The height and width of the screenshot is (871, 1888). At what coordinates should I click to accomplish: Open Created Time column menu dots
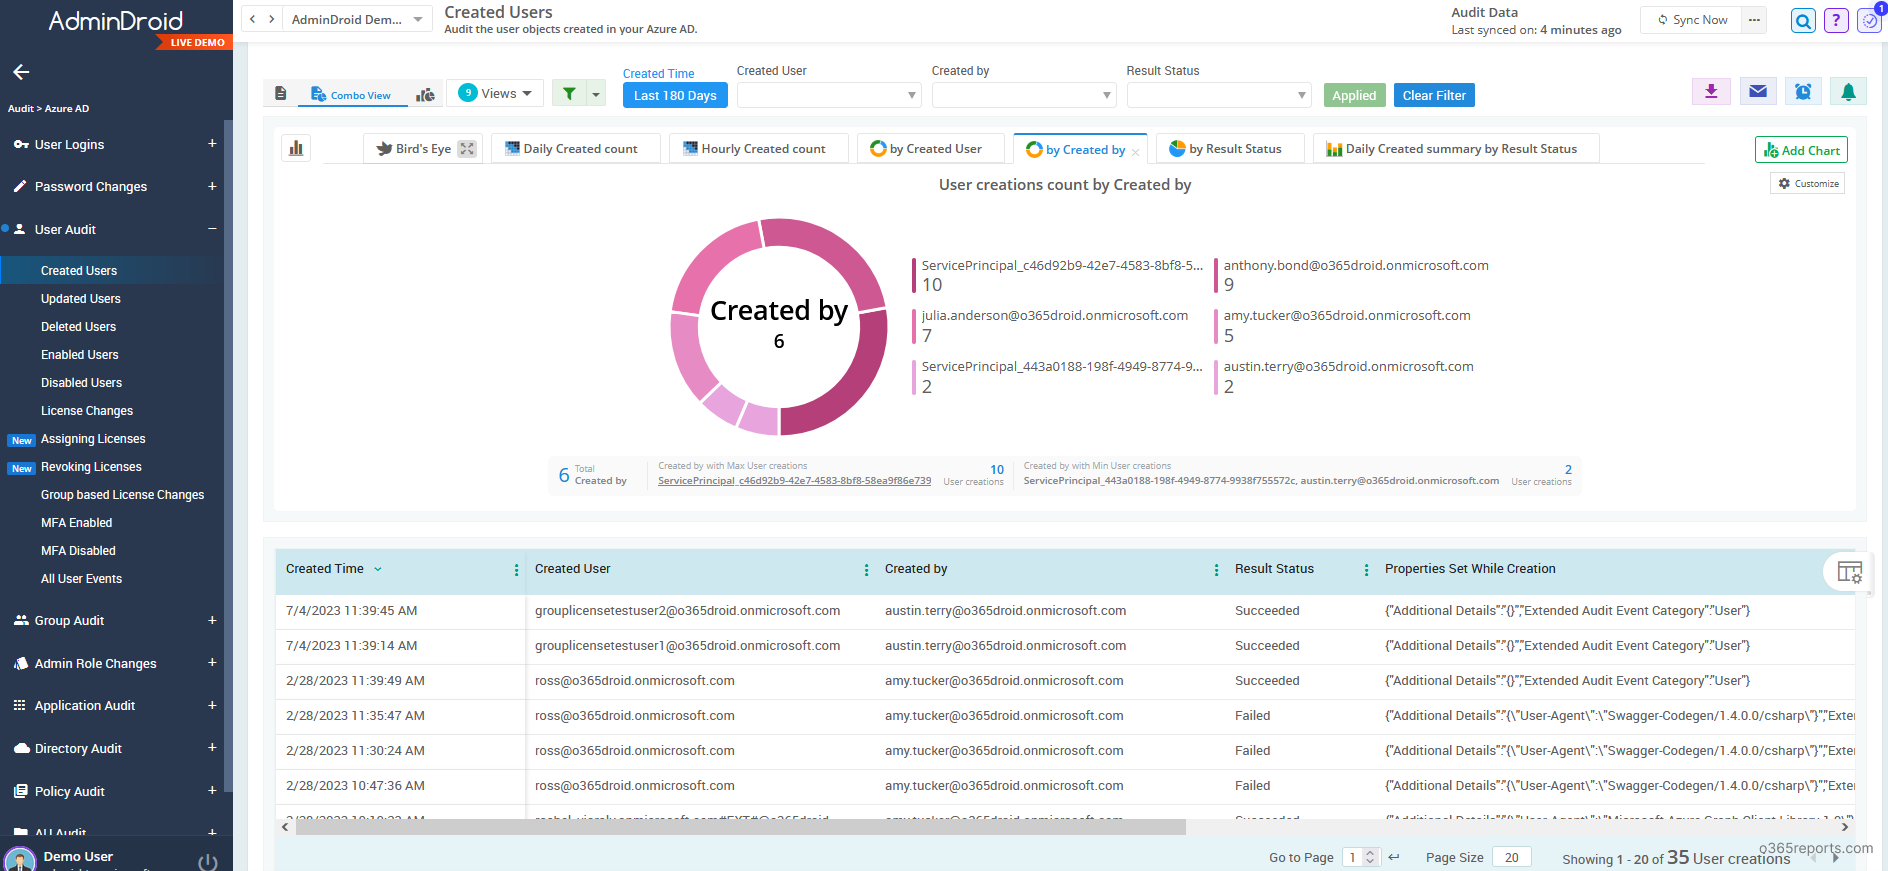tap(516, 570)
